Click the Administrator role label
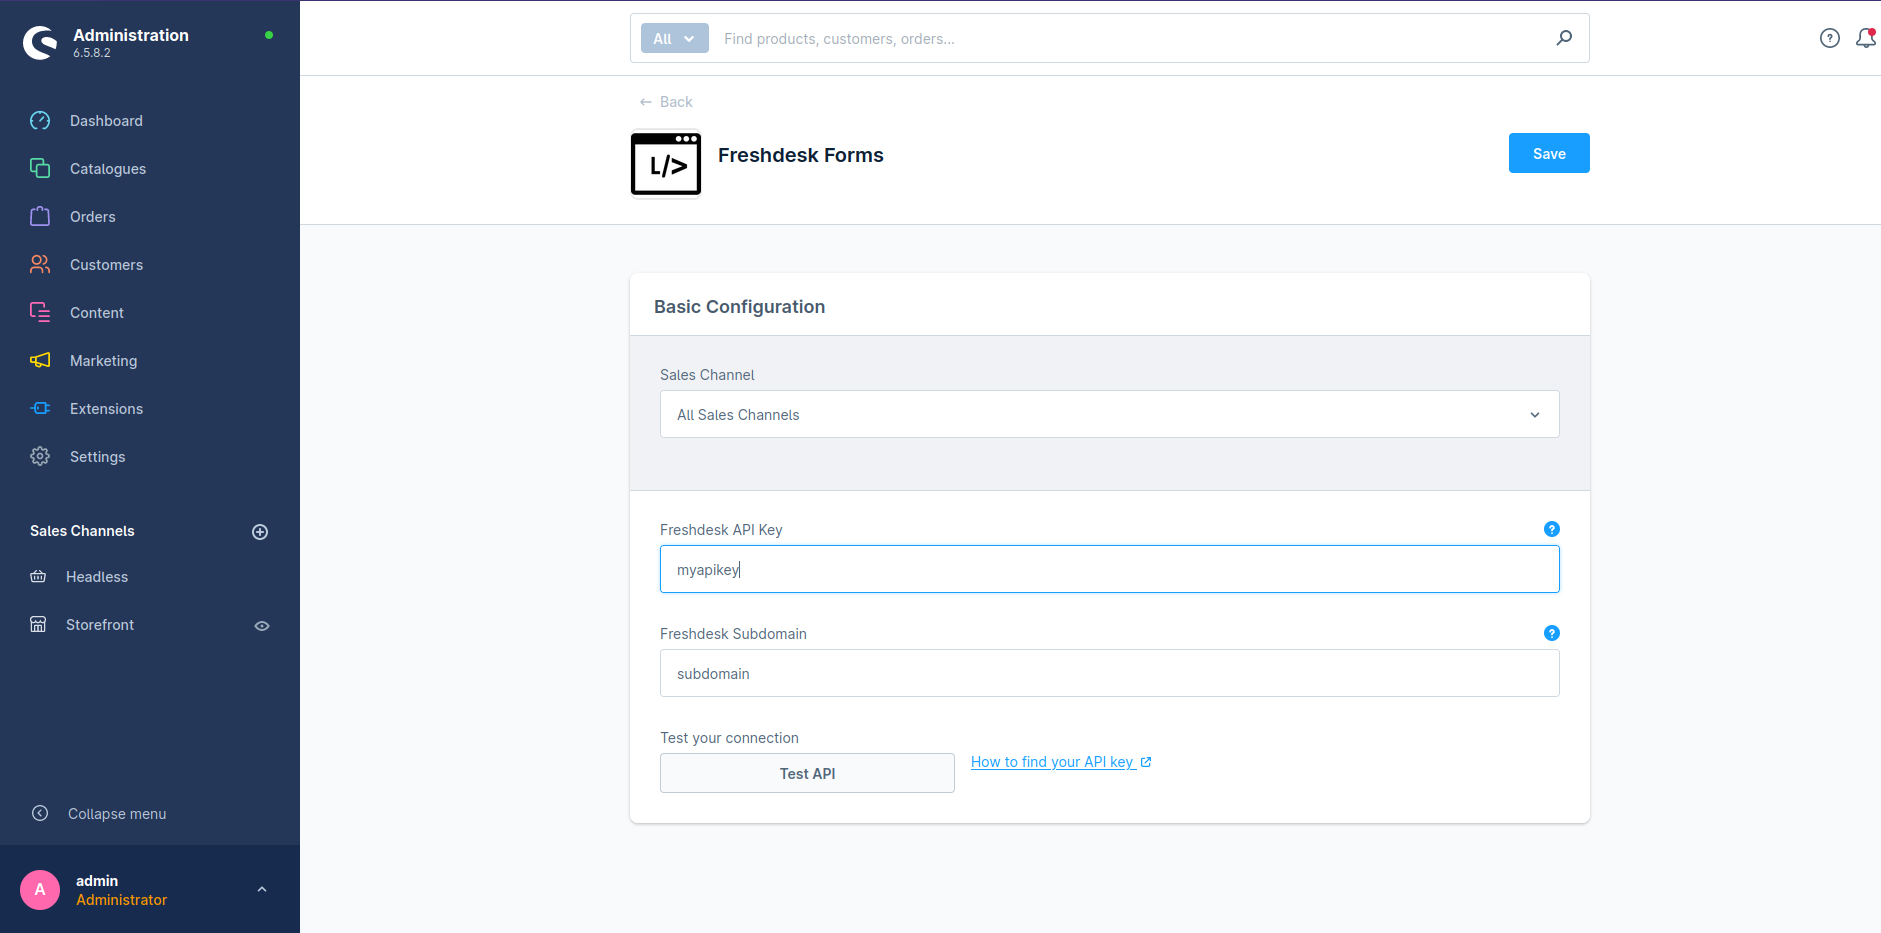Screen dimensions: 1881x933 [122, 900]
